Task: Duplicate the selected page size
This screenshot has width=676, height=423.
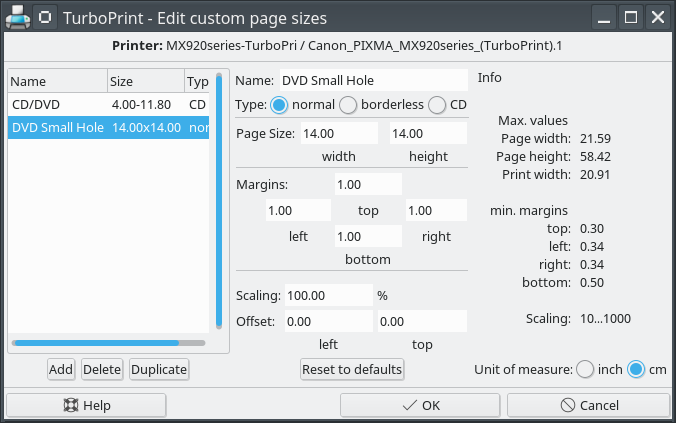Action: click(x=159, y=369)
